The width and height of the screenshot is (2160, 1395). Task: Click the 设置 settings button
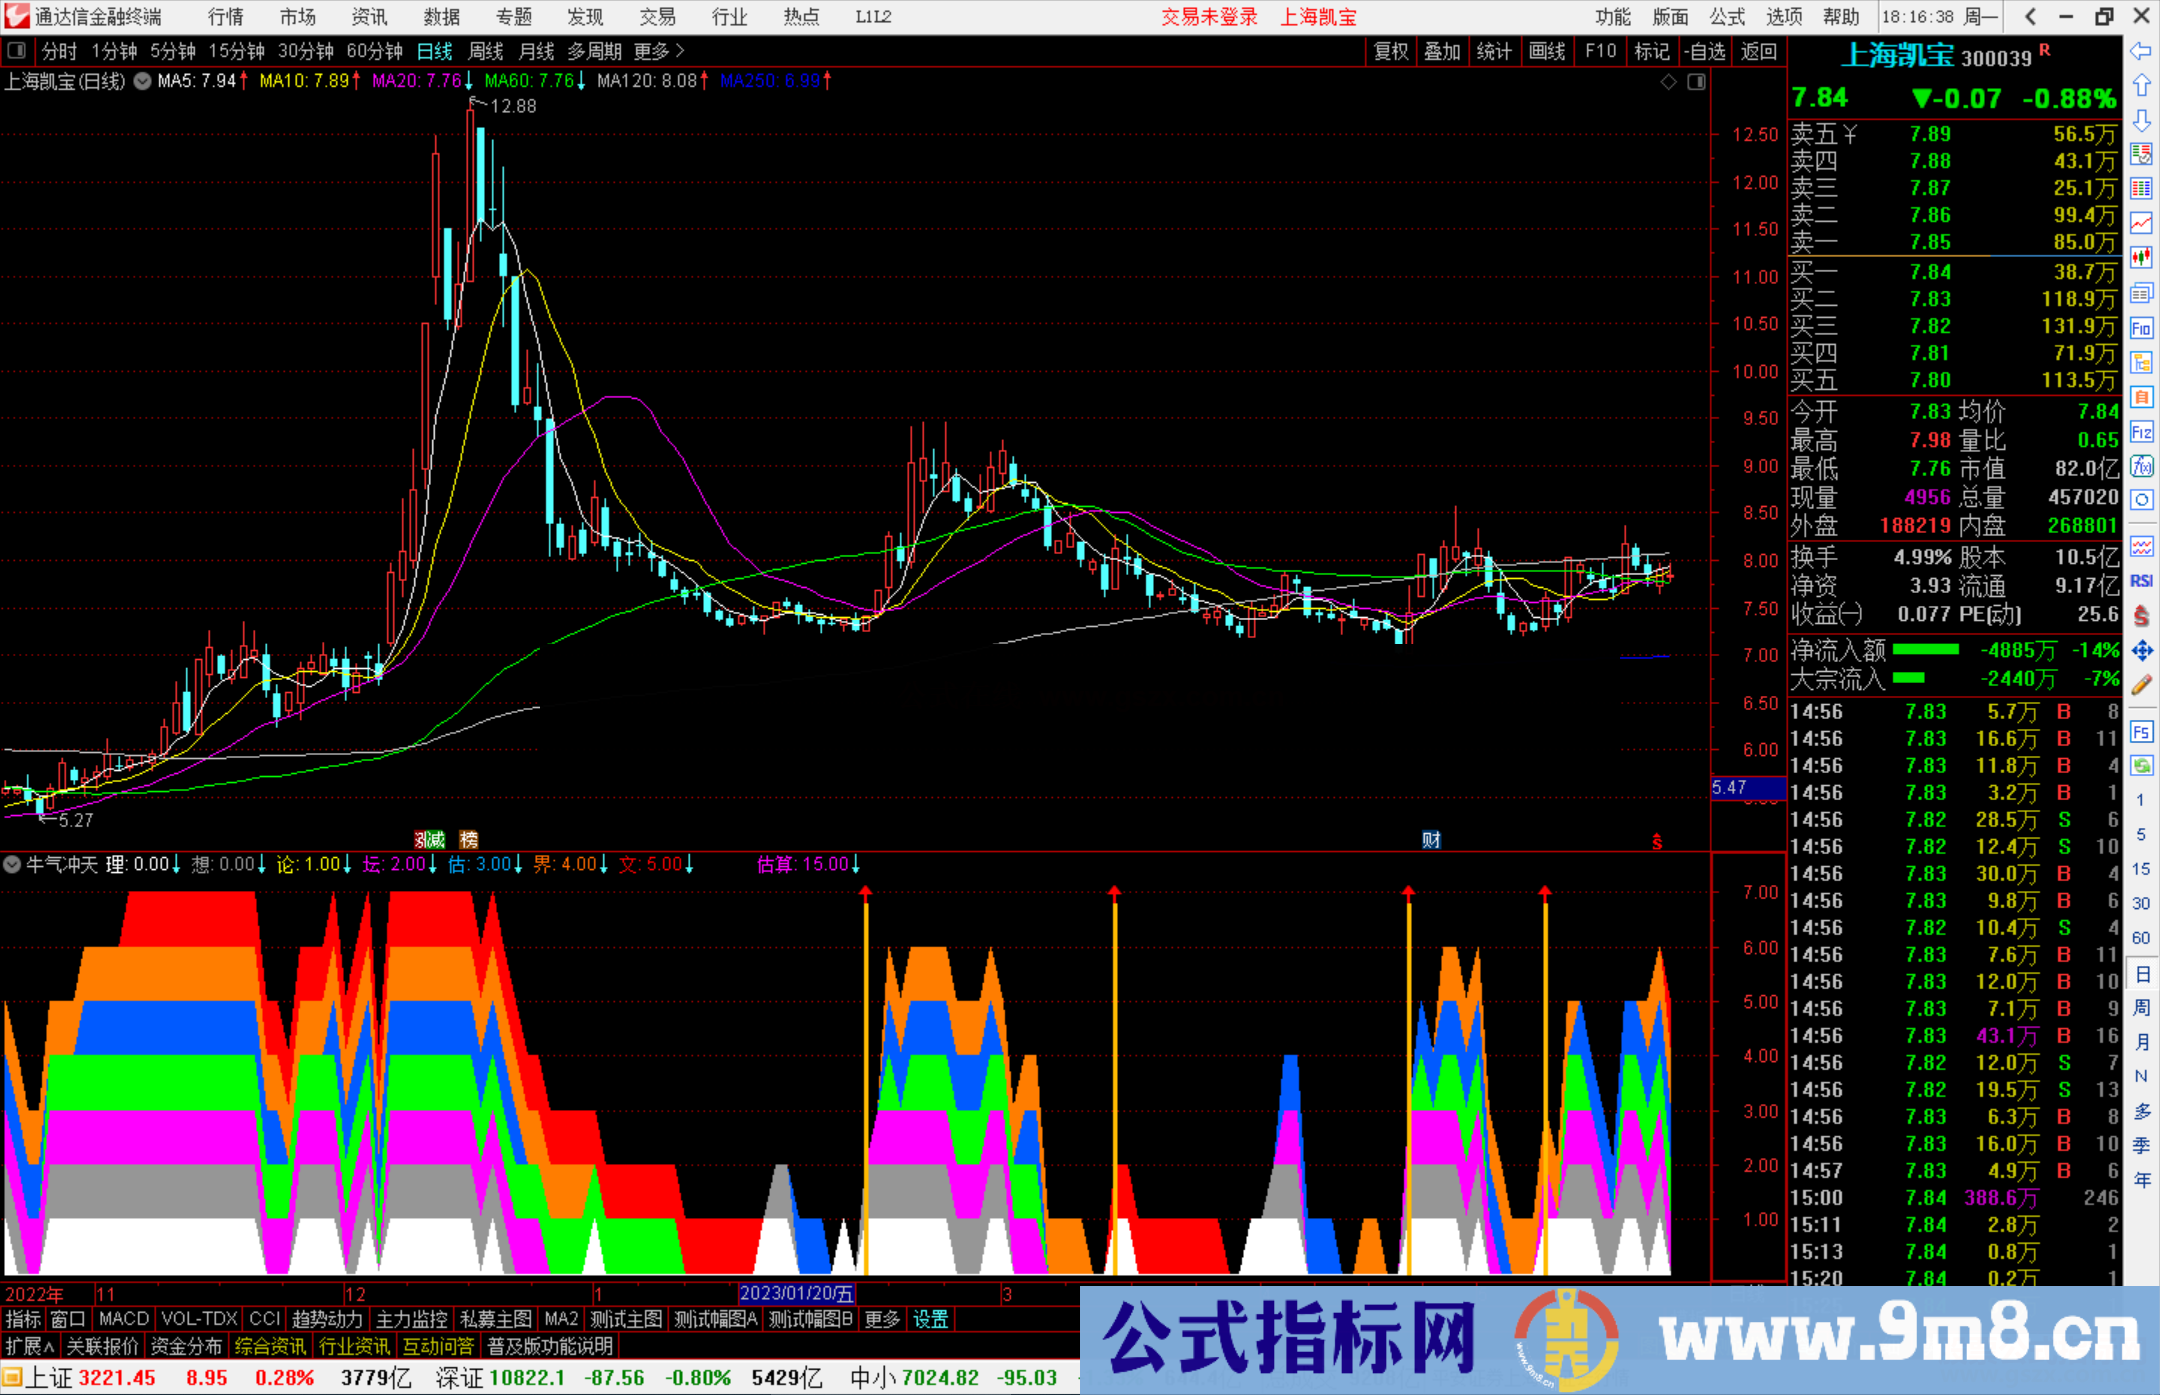930,1319
